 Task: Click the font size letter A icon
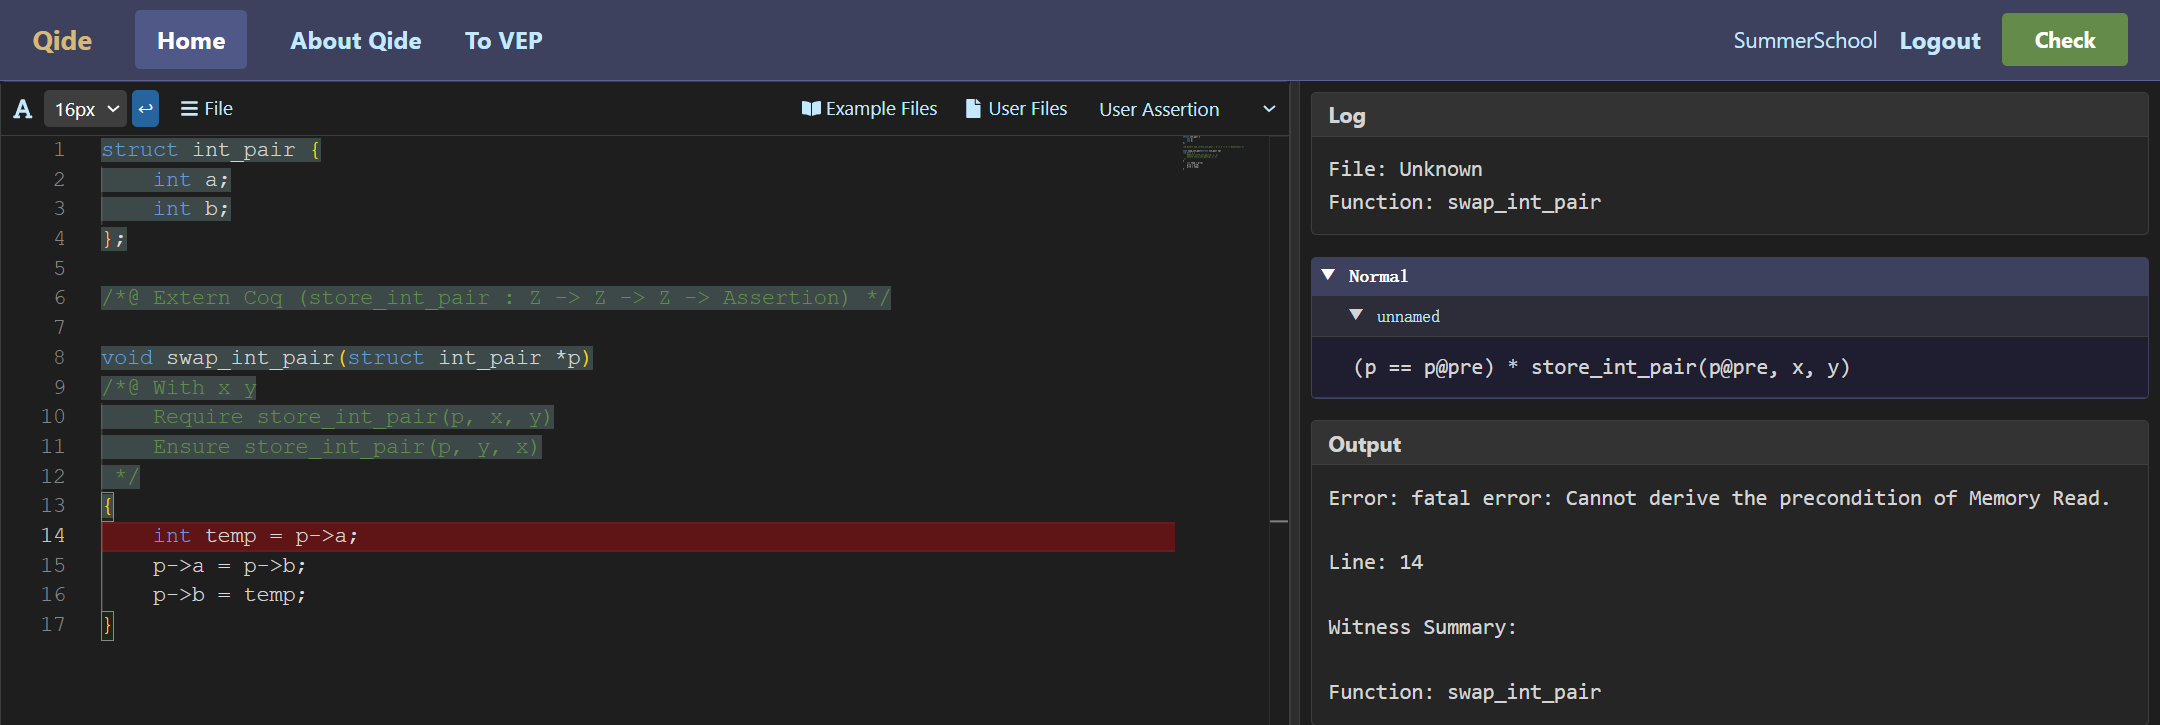(x=22, y=109)
